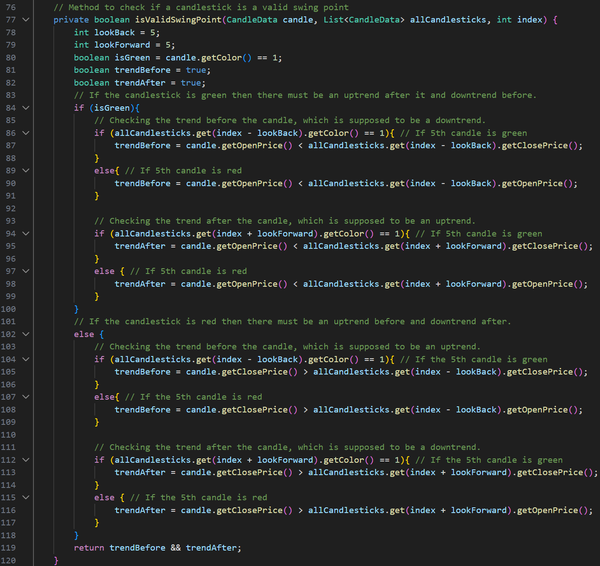Click the comment about red candlestick on line 101
The width and height of the screenshot is (600, 566).
coord(300,321)
